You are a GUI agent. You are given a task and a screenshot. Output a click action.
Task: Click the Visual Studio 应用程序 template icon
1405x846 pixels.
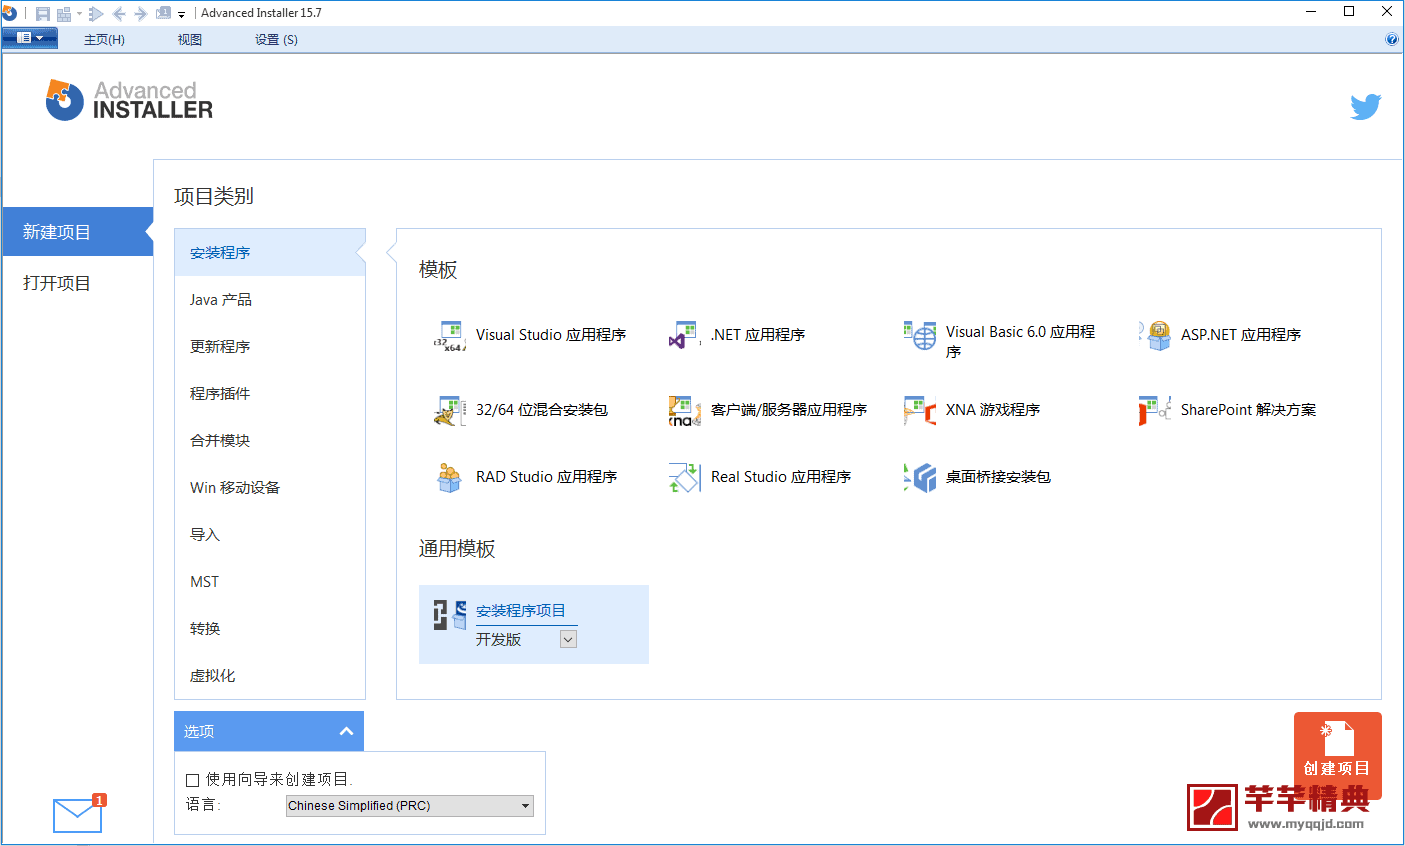coord(450,336)
